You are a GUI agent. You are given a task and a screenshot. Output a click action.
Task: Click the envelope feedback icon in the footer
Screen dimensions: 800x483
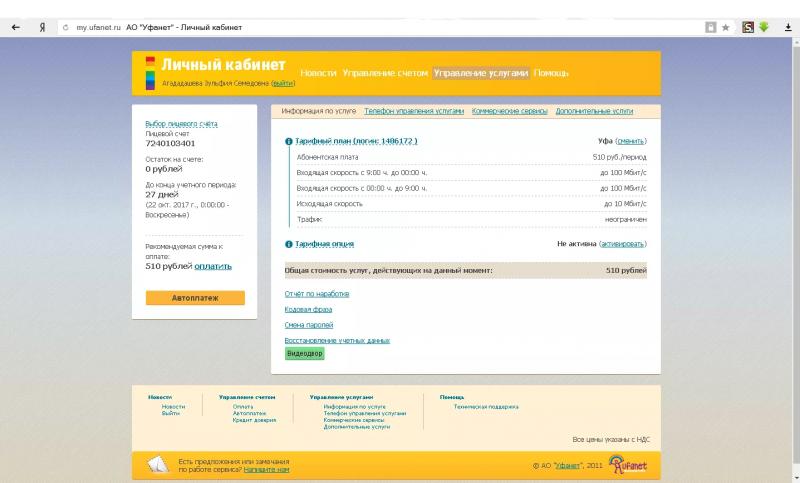point(158,464)
